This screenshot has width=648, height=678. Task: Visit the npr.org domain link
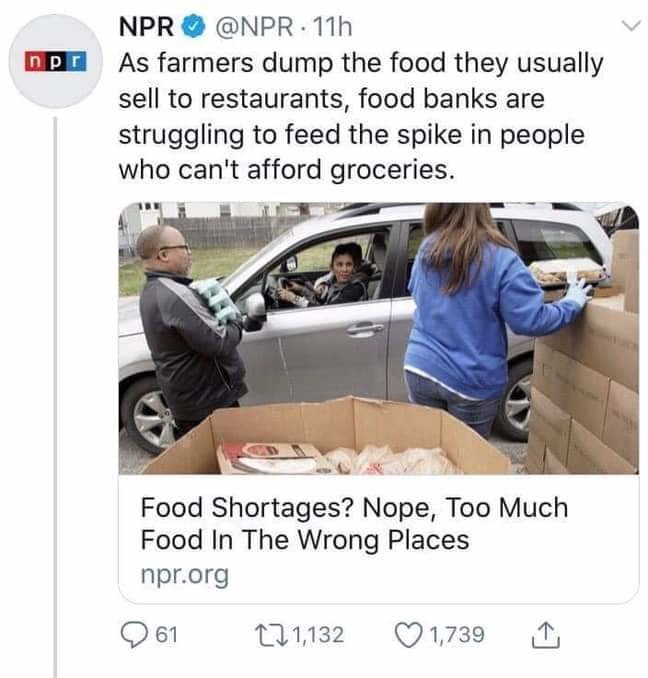pos(184,576)
